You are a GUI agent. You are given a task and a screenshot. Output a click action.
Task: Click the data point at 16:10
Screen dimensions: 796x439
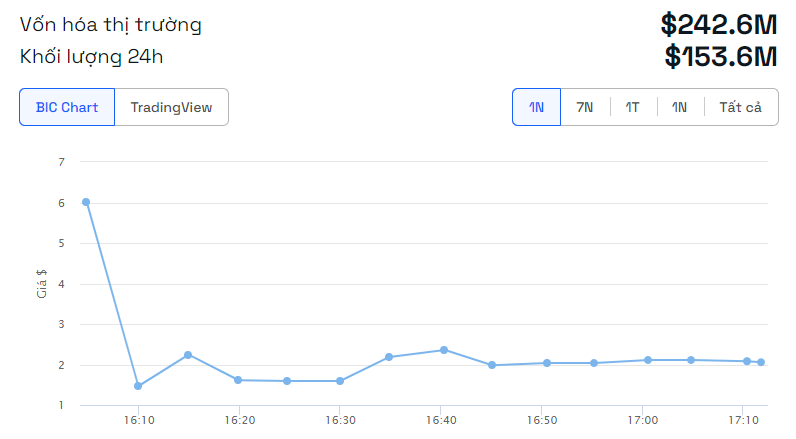click(138, 386)
